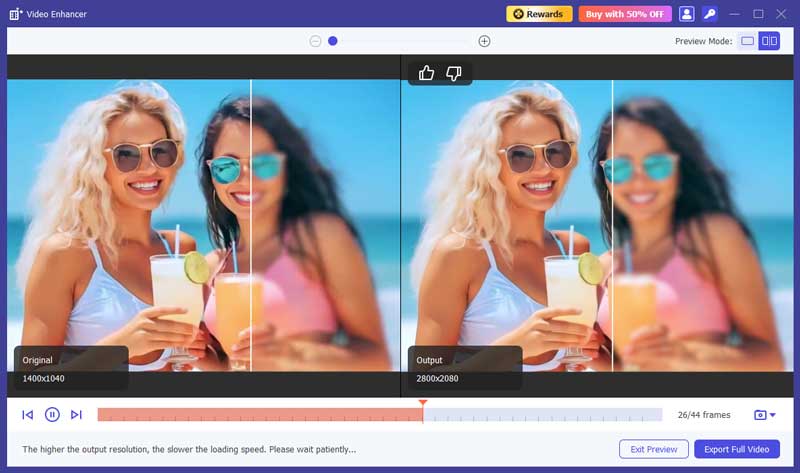Click the Original 1400x1040 label

pyautogui.click(x=71, y=368)
